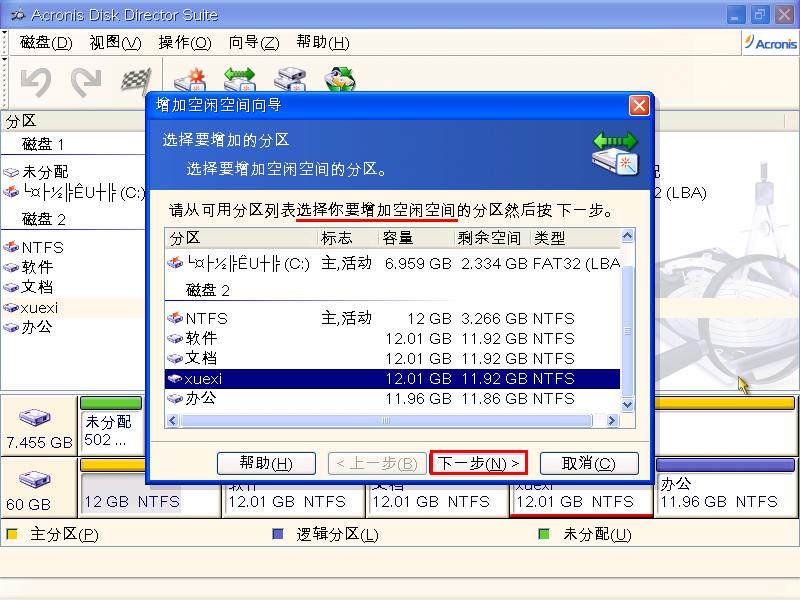
Task: Click the yellow 主分区(P) legend swatch
Action: pyautogui.click(x=12, y=534)
